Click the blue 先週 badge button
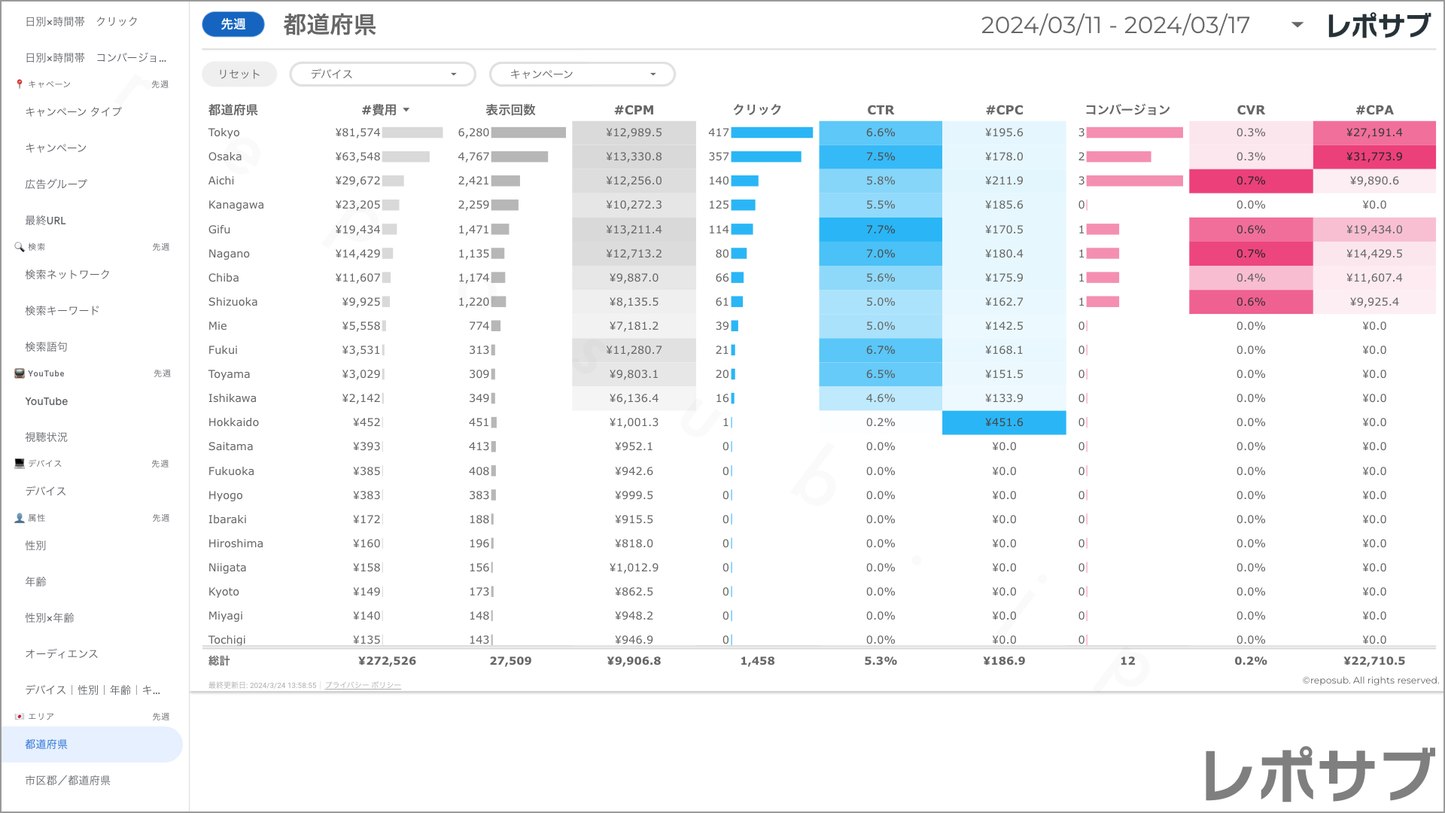The width and height of the screenshot is (1445, 813). point(233,25)
